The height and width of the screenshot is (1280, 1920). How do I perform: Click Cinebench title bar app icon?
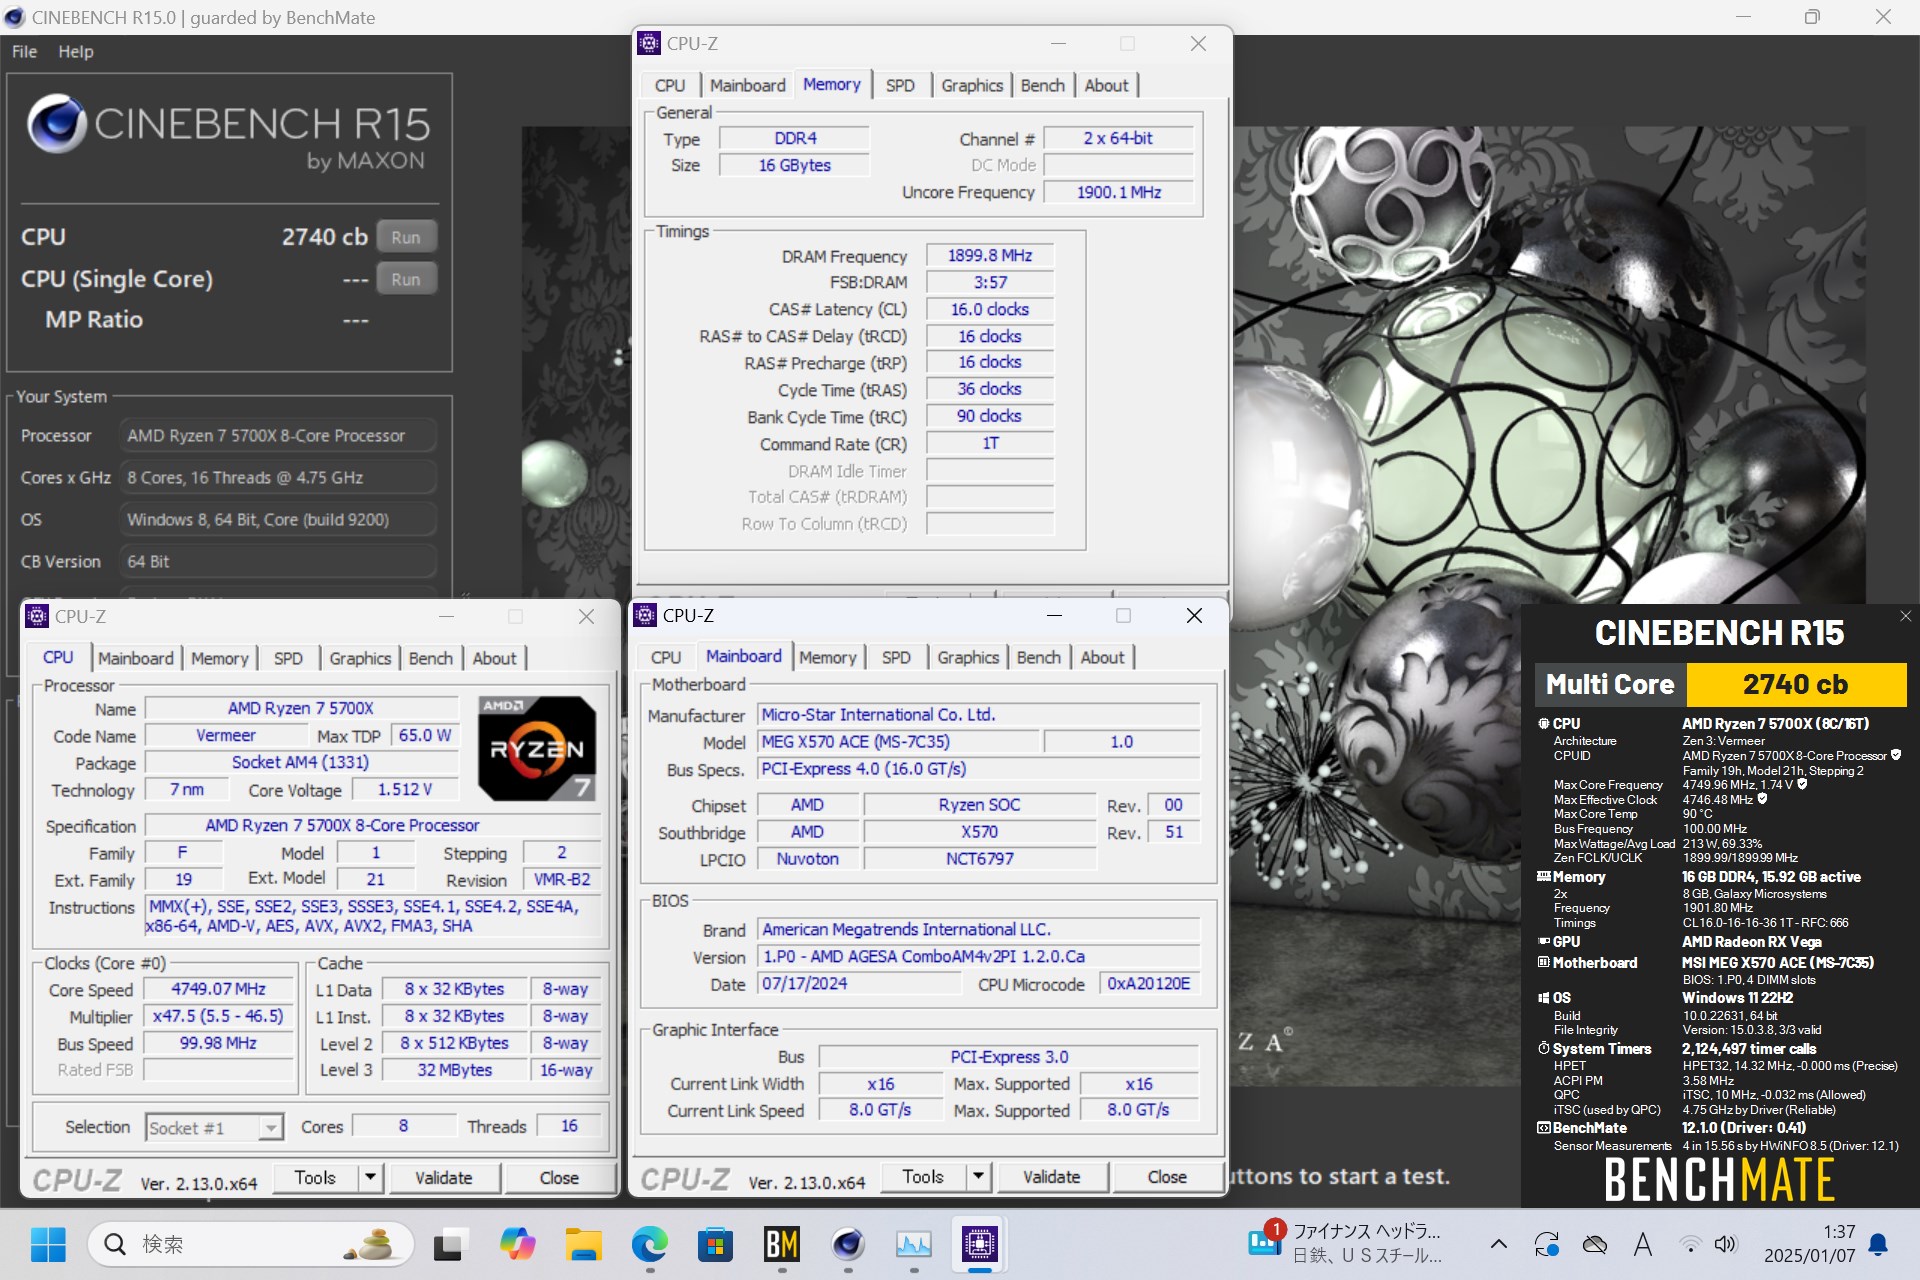14,17
